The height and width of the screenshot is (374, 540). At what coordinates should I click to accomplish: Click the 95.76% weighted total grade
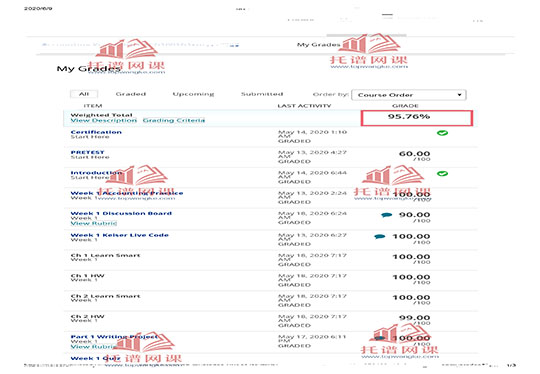tap(409, 116)
